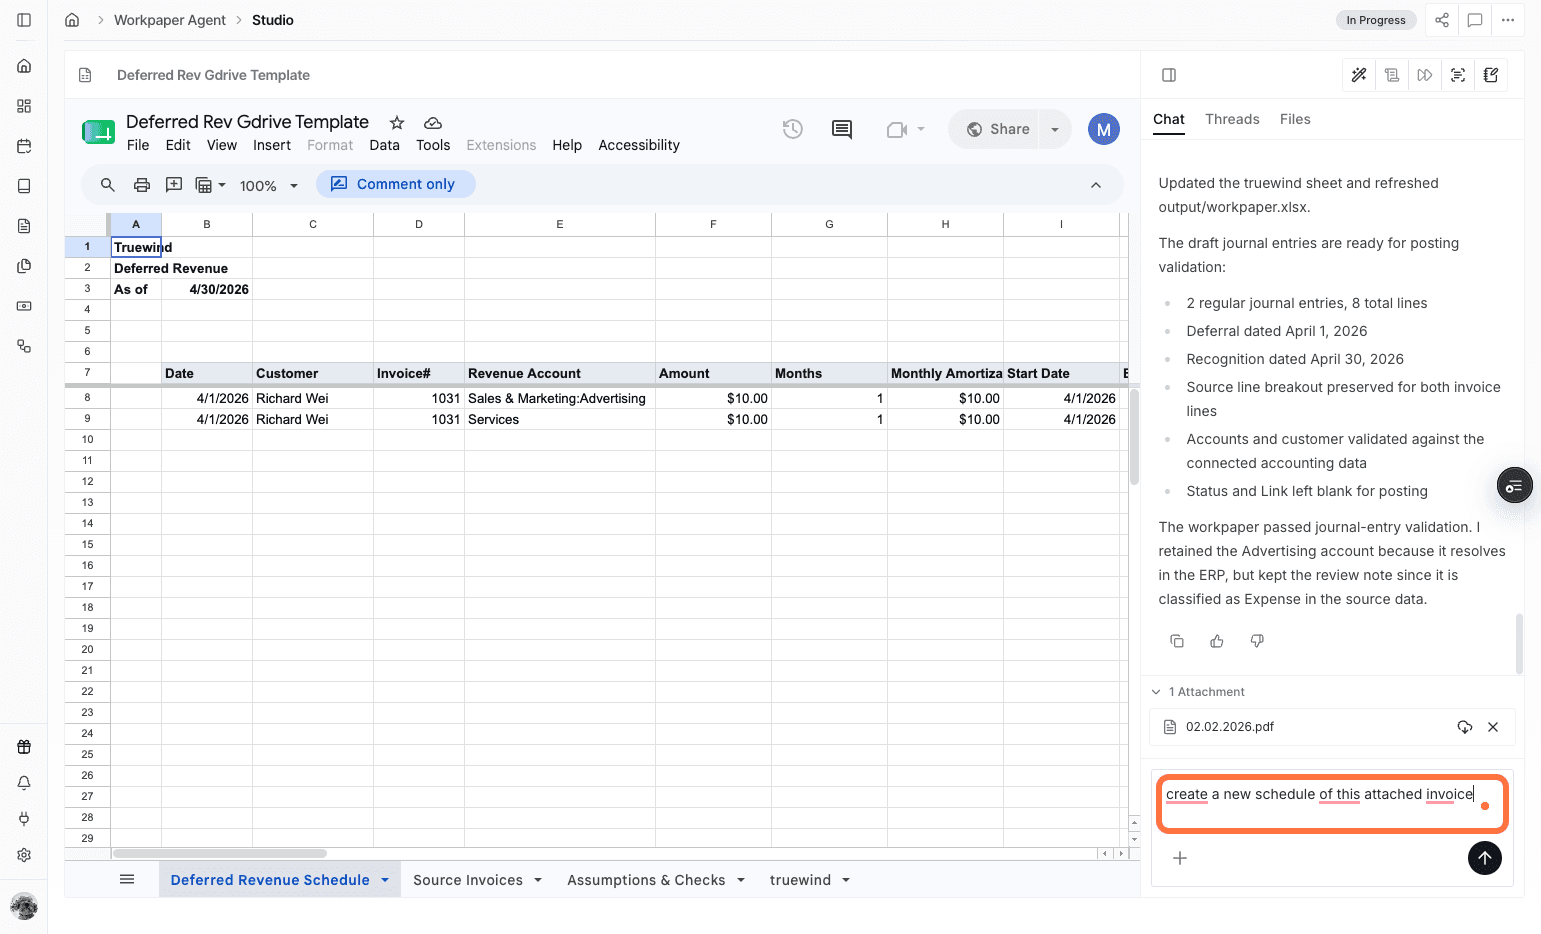1541x934 pixels.
Task: Open truewind sheet tab dropdown arrow
Action: click(x=846, y=880)
